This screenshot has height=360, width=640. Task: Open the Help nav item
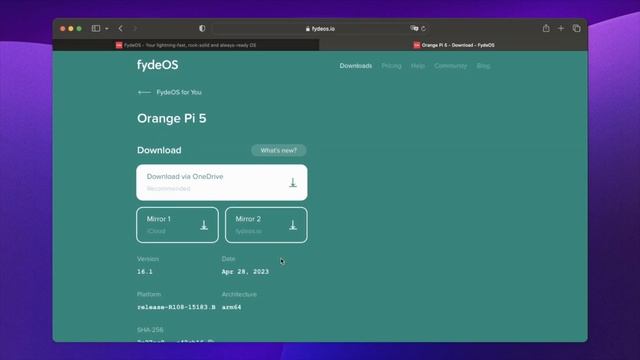418,66
